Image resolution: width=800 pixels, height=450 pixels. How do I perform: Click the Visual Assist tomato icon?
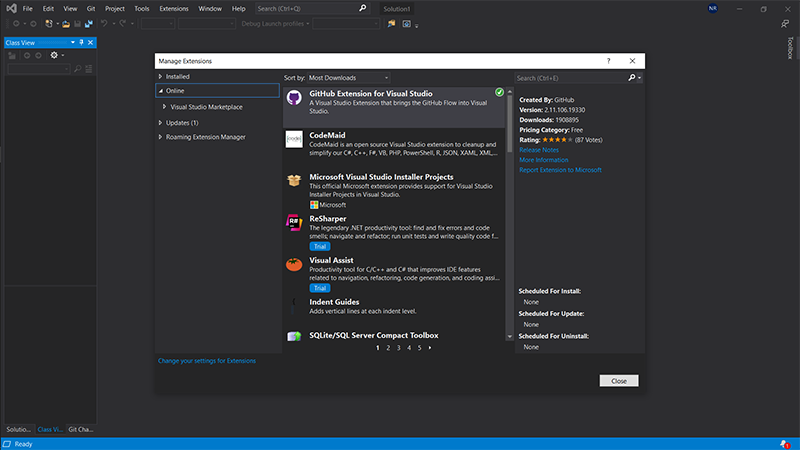[x=294, y=264]
